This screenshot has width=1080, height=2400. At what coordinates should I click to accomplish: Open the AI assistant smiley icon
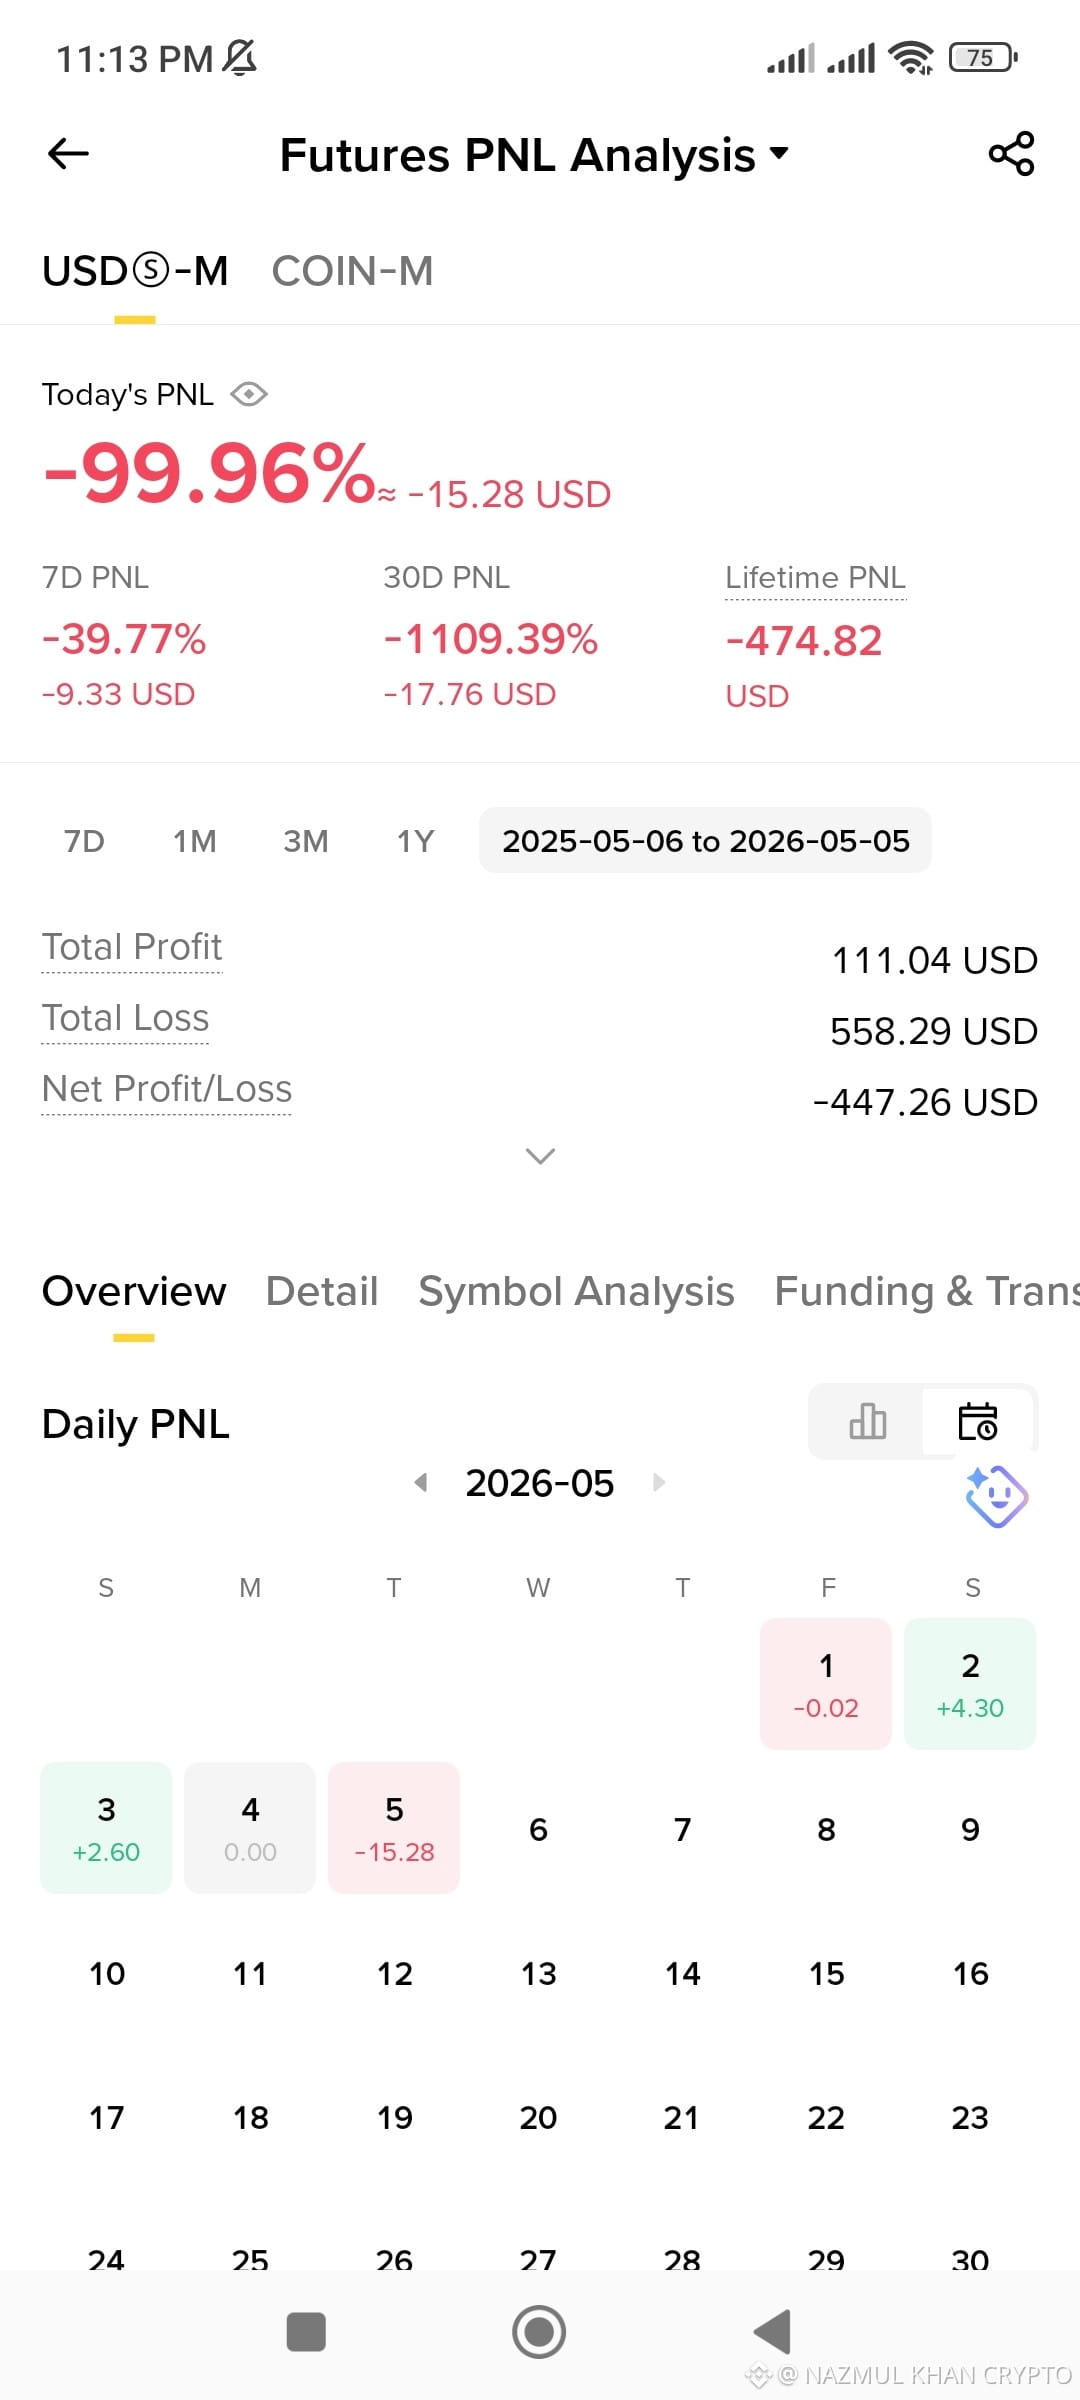point(996,1497)
